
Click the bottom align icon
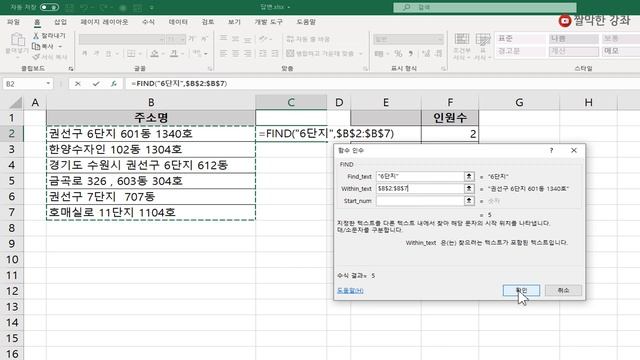point(248,39)
